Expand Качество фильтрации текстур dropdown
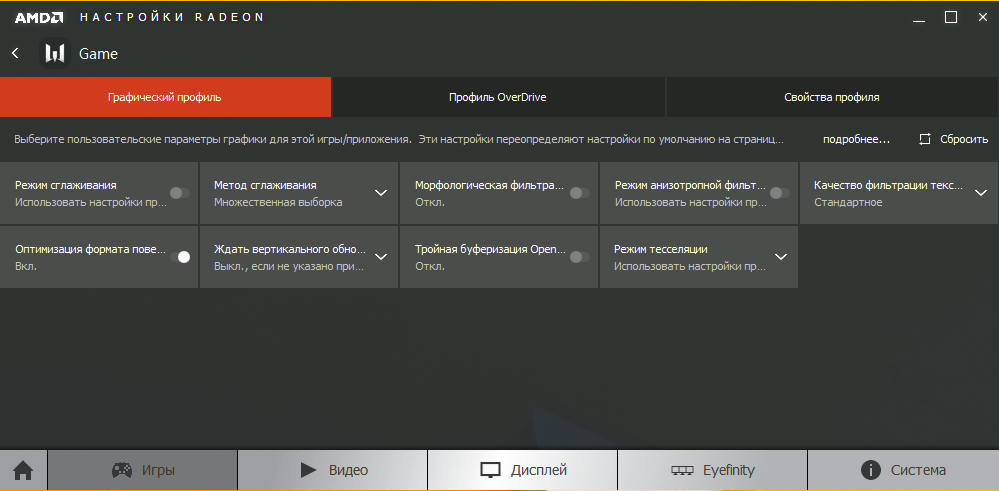 (x=981, y=193)
